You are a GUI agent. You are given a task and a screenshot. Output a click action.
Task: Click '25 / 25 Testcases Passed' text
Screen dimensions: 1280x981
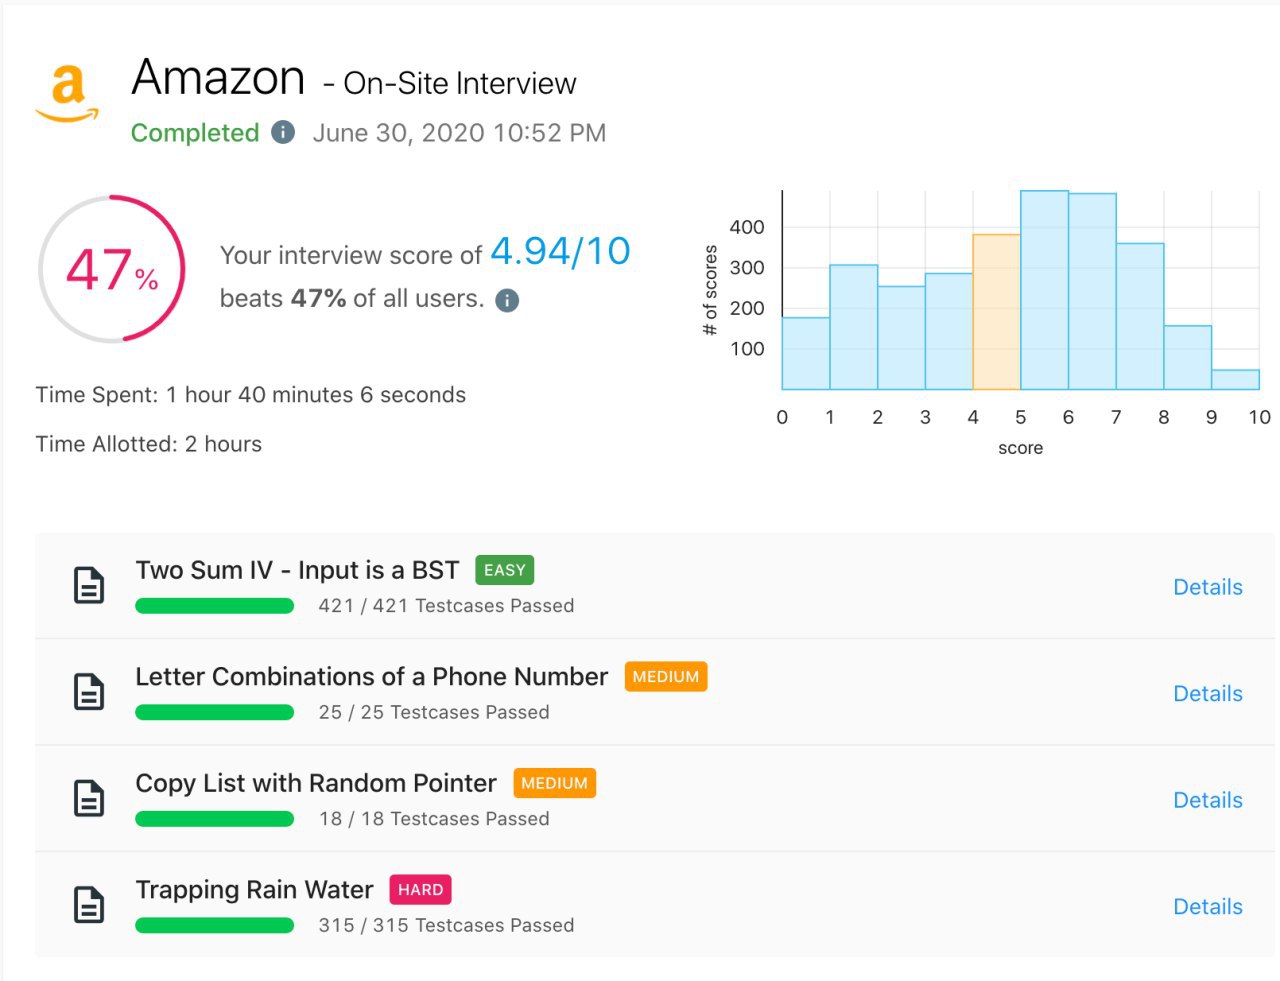434,712
